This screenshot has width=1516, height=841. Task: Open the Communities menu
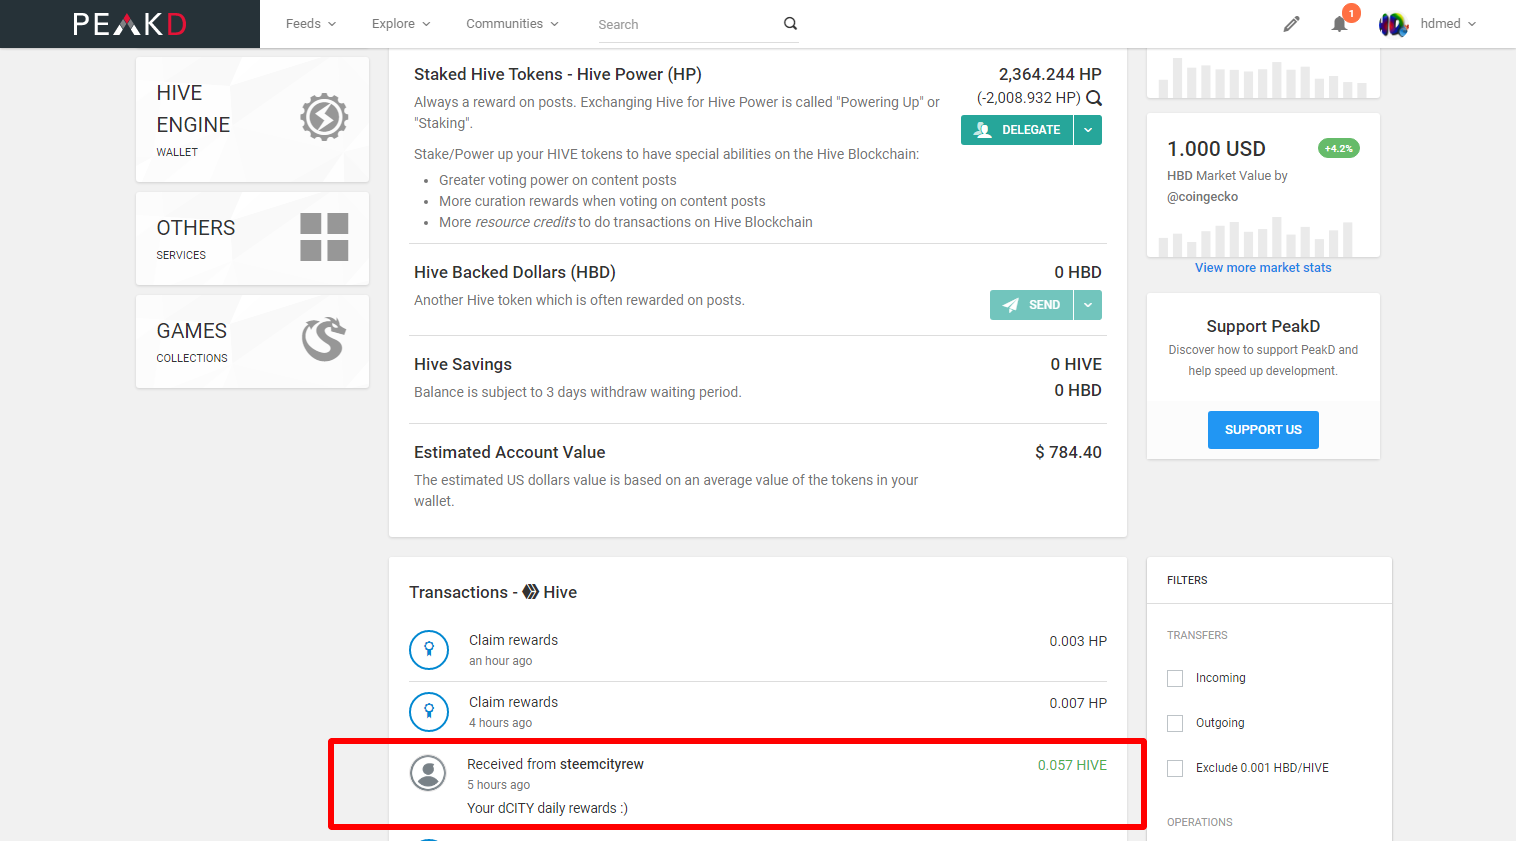[512, 24]
